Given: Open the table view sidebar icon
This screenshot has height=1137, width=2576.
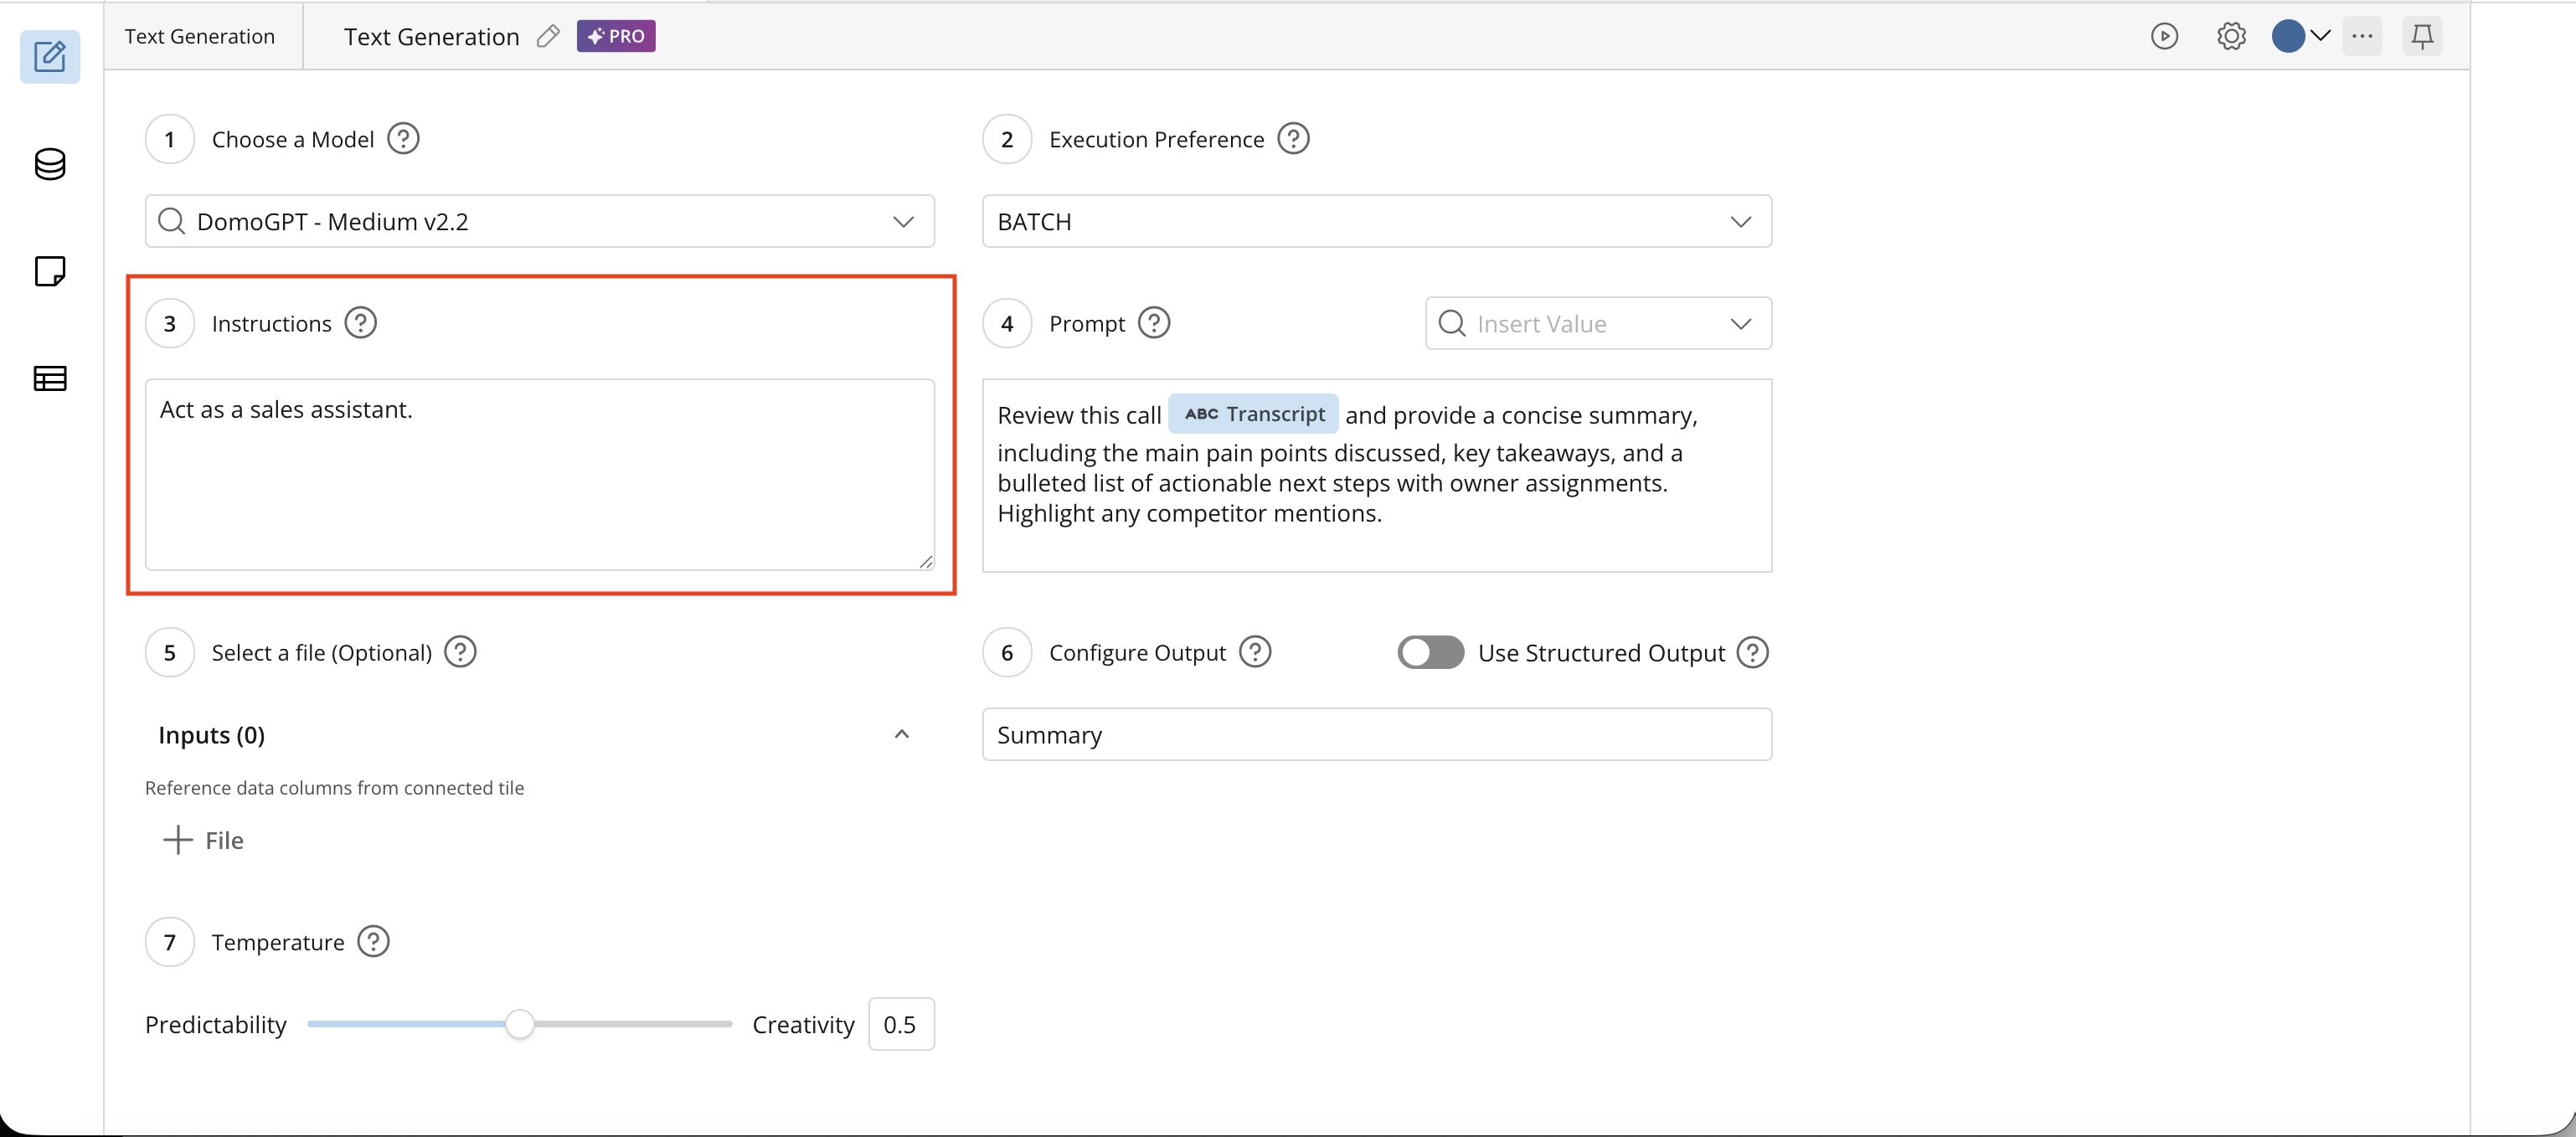Looking at the screenshot, I should click(50, 378).
